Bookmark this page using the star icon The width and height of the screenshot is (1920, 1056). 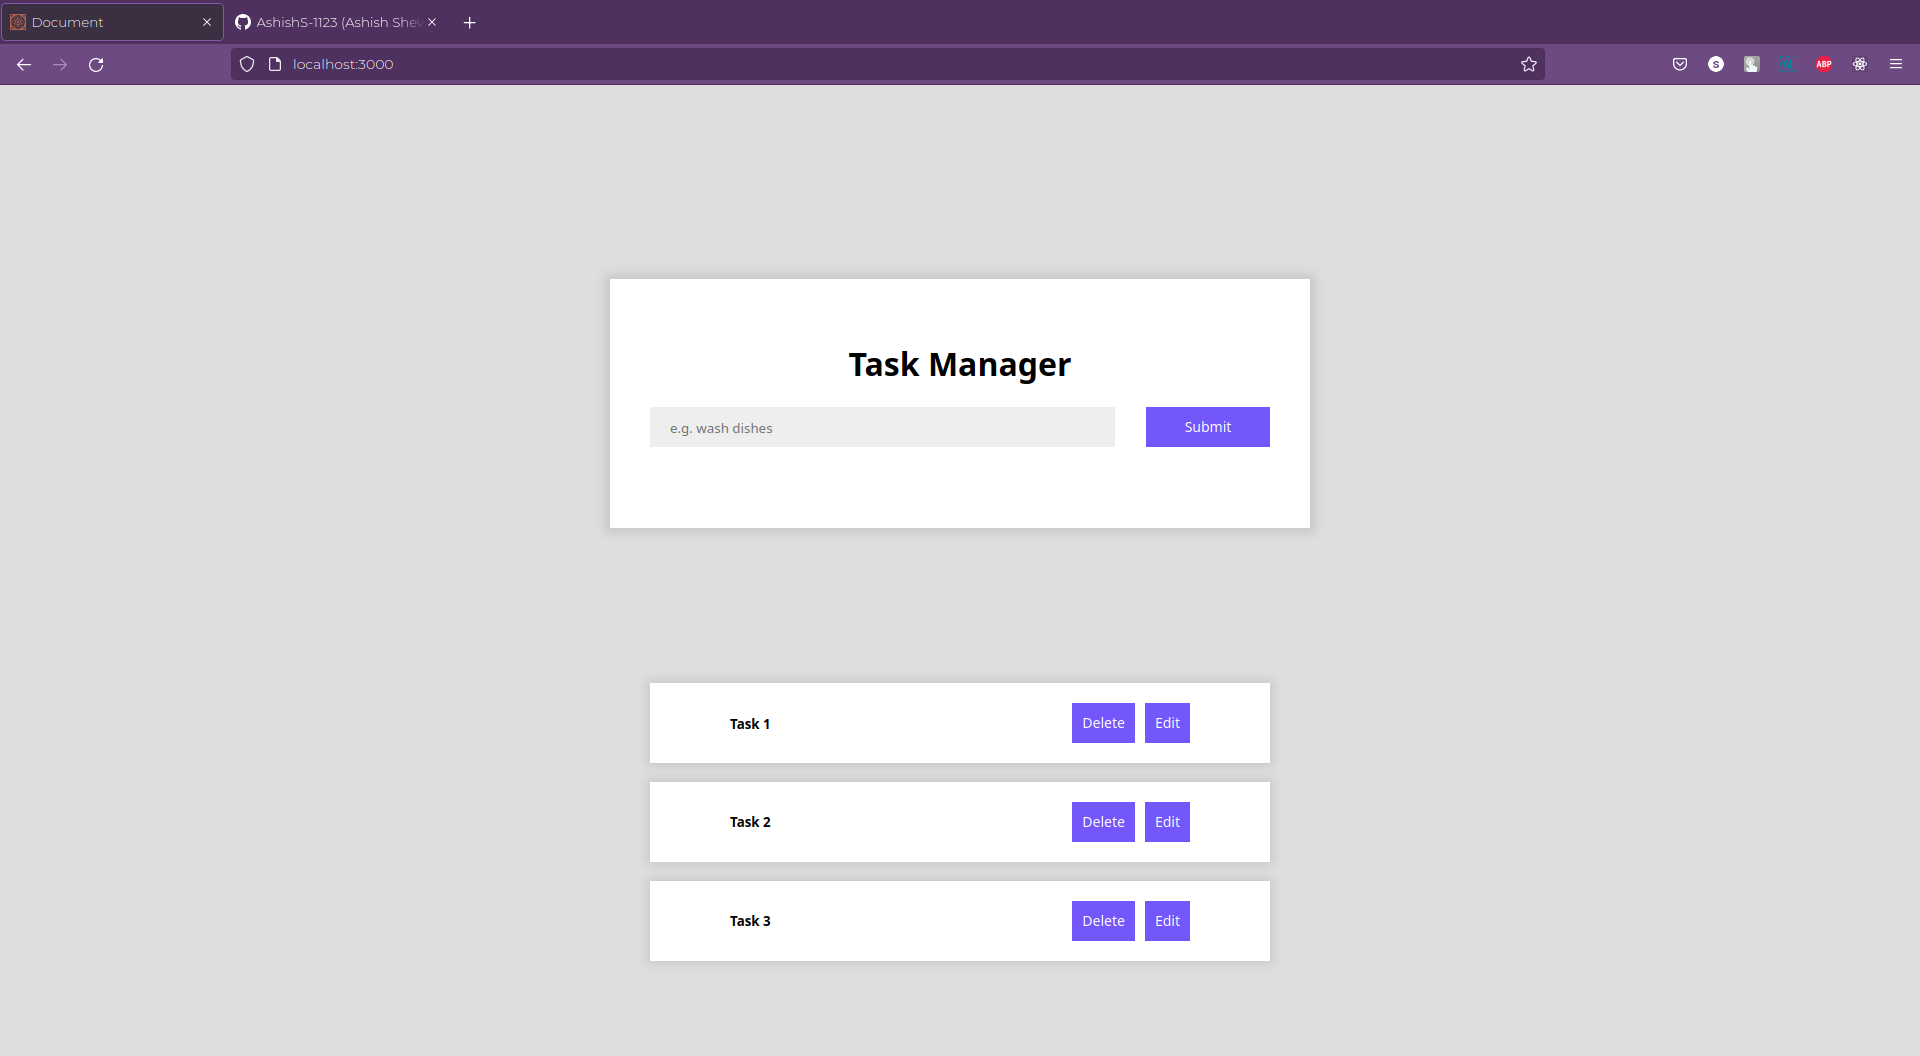click(x=1529, y=64)
